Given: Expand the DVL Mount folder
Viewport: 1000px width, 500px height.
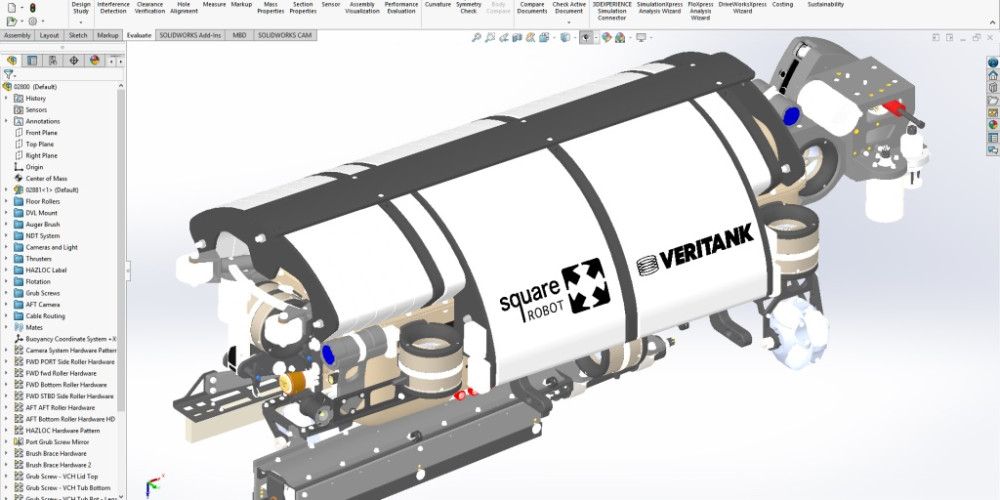Looking at the screenshot, I should (6, 213).
